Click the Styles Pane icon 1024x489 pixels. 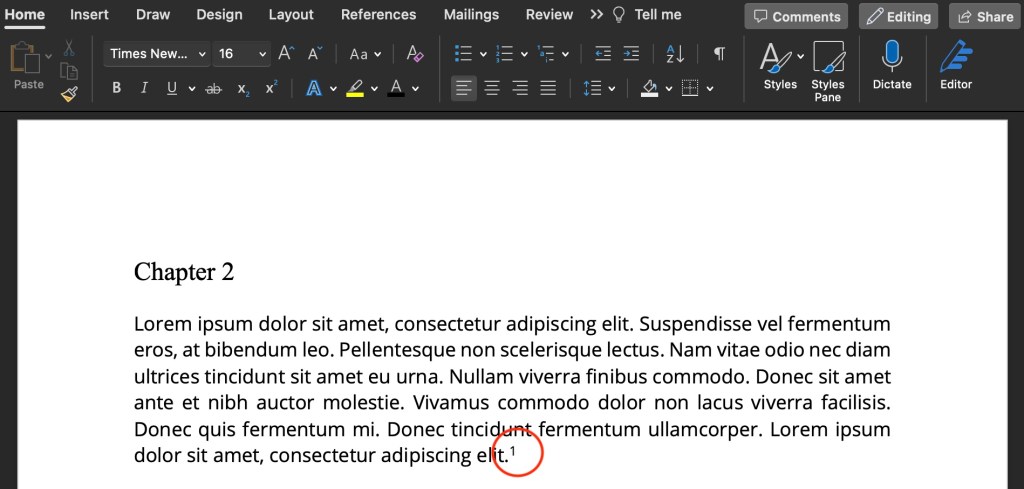coord(828,58)
